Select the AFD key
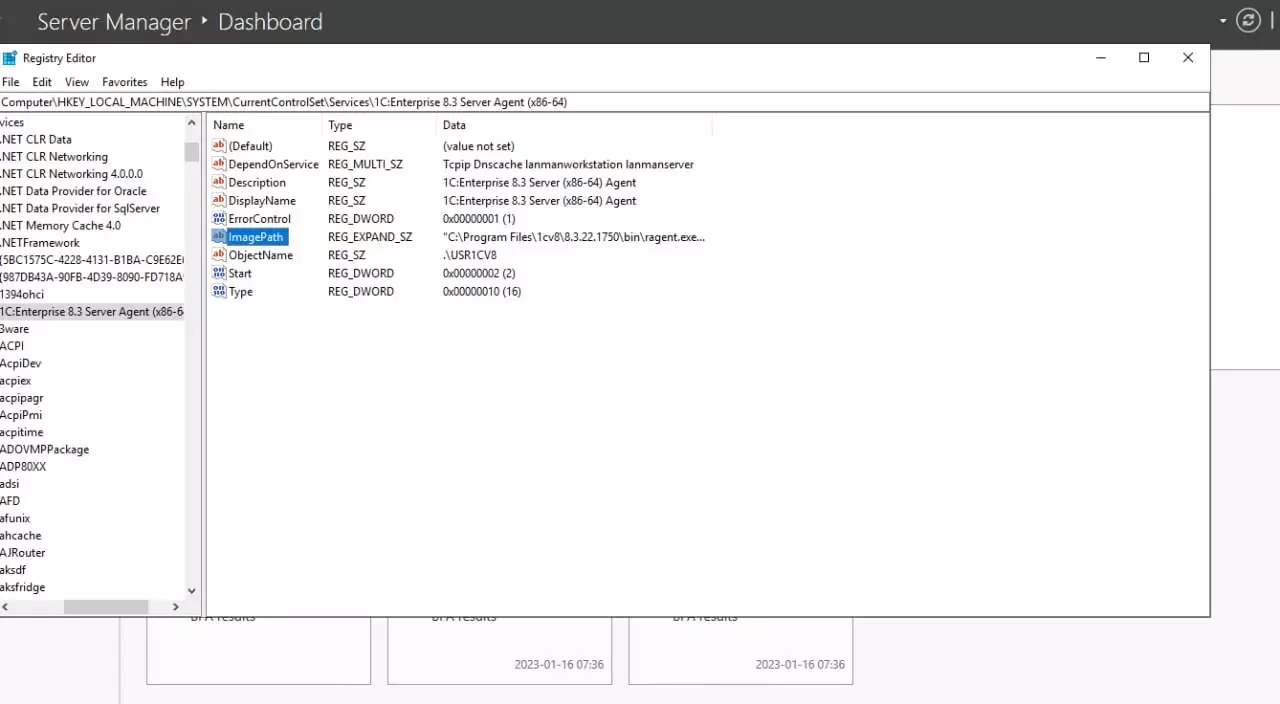Screen dimensions: 1280x704 tap(10, 501)
